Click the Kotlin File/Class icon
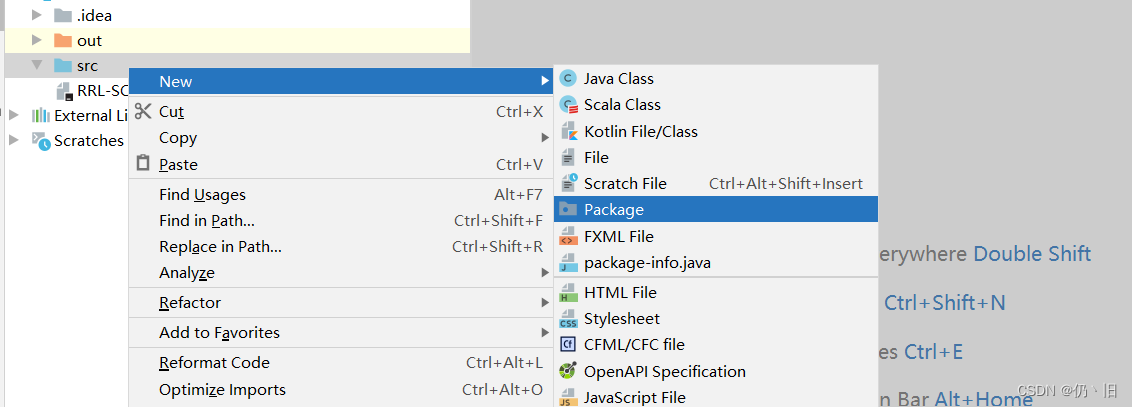Screen dimensions: 1132x407 569,131
